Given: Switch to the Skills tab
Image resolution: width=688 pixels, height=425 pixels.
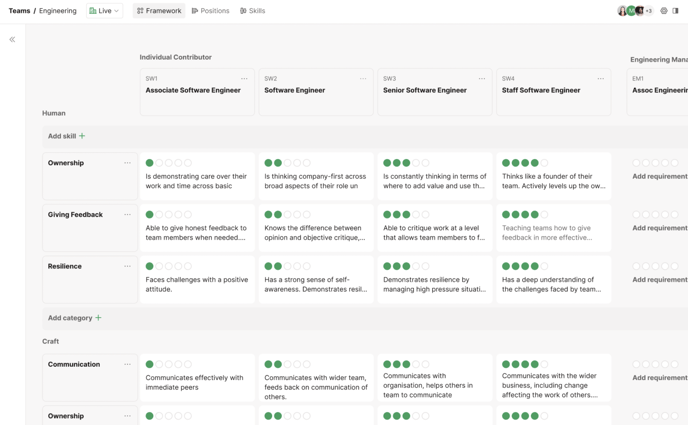Looking at the screenshot, I should [x=253, y=11].
